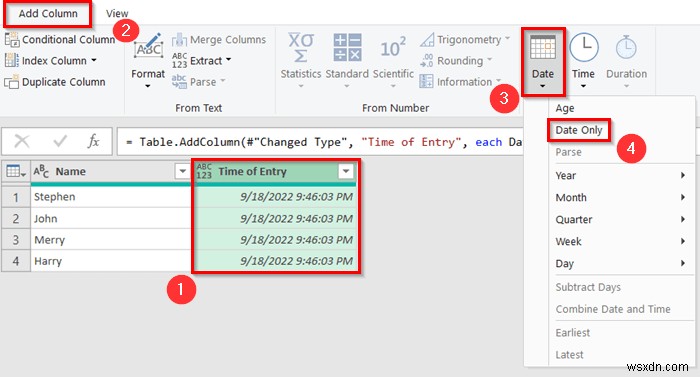
Task: Click the Rounding decimals icon
Action: [427, 60]
